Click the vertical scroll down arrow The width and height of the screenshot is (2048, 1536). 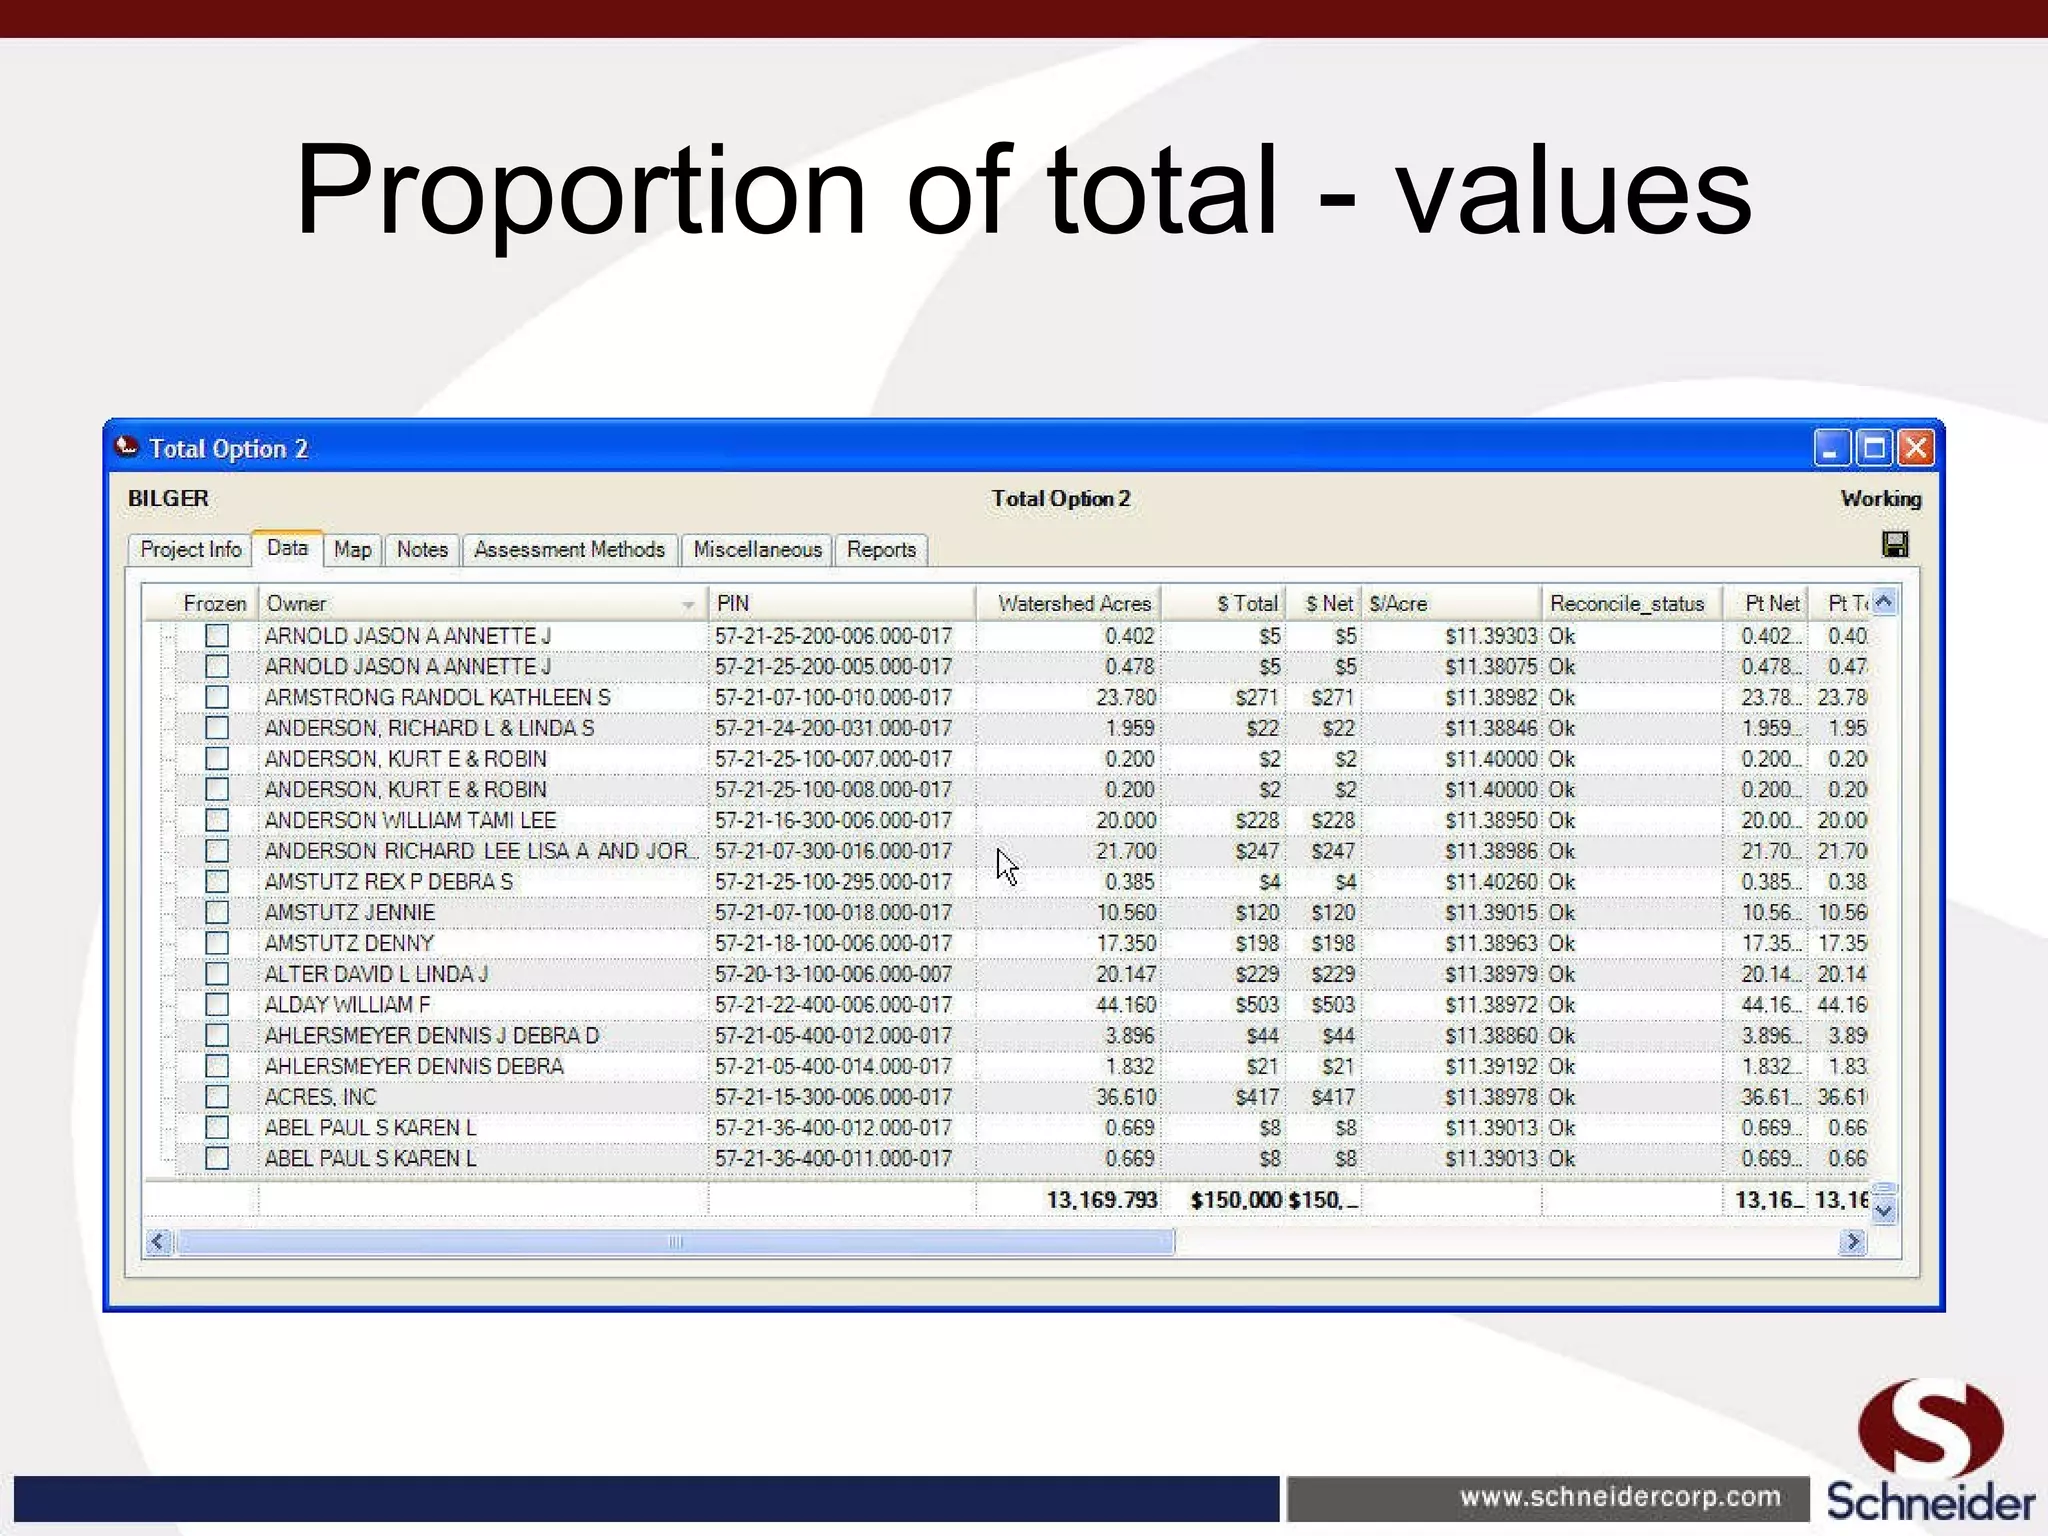click(x=1884, y=1211)
